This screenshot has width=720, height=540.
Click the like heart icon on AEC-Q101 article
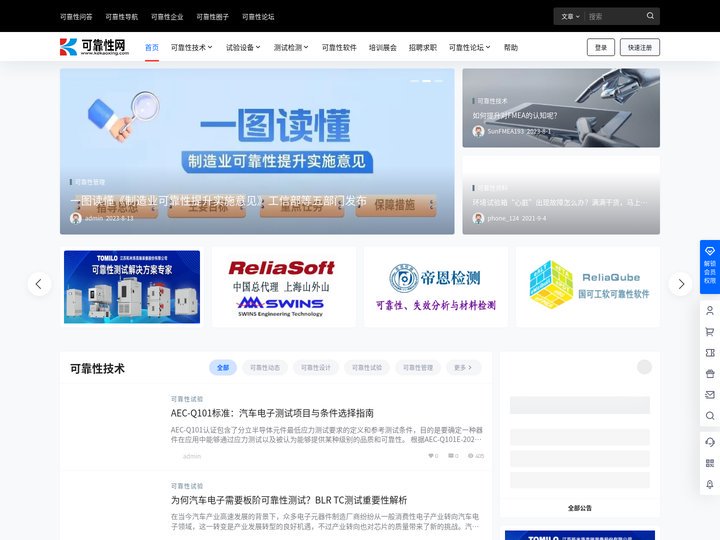pos(433,456)
